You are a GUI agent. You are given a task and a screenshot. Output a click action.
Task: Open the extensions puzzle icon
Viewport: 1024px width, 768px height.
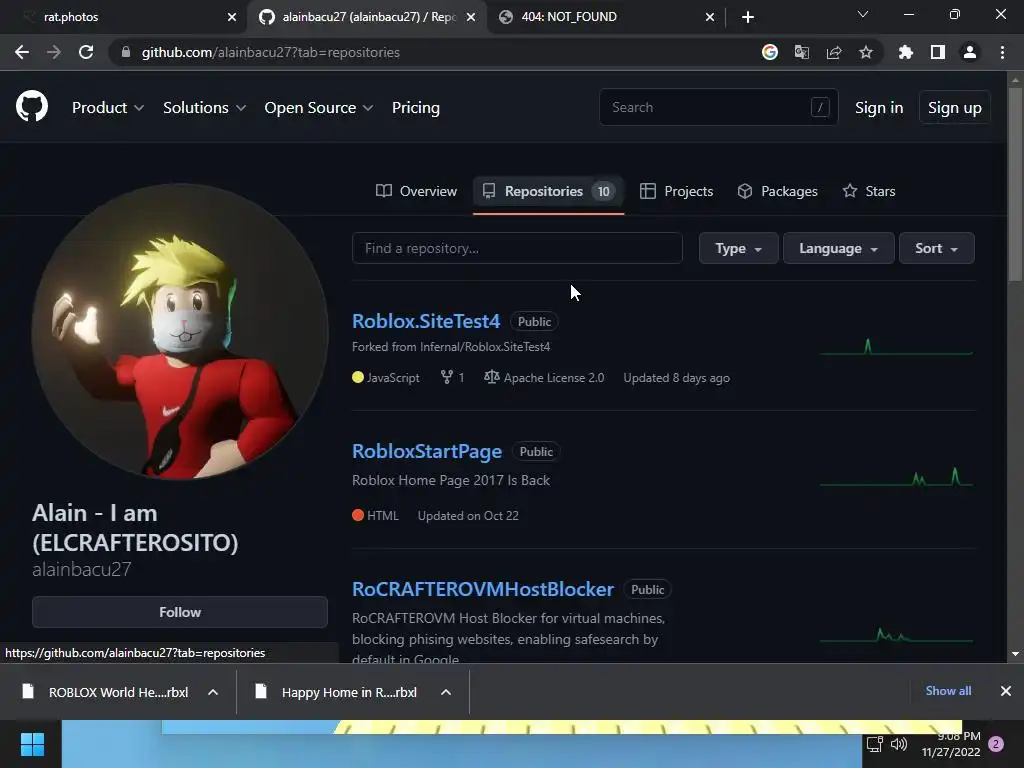[906, 52]
